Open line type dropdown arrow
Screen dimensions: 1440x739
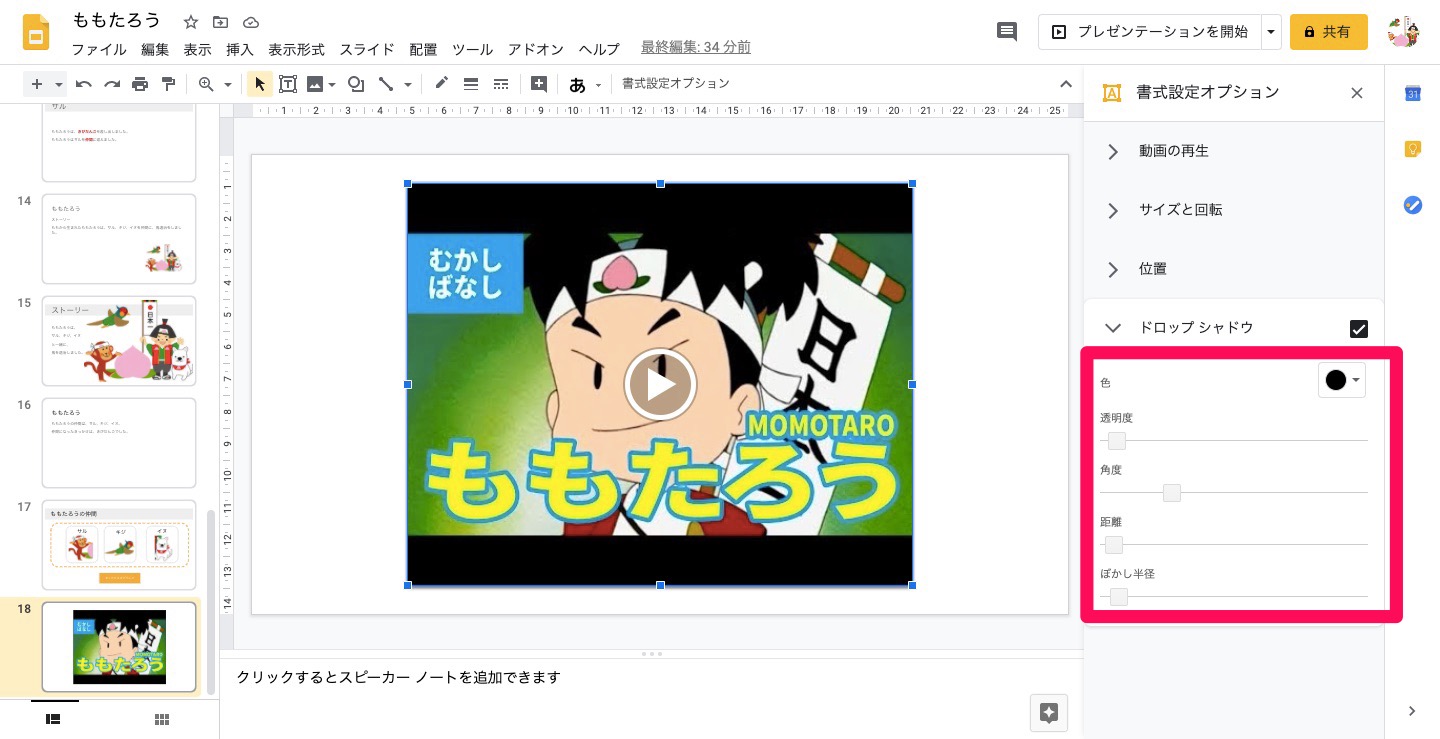(x=408, y=85)
